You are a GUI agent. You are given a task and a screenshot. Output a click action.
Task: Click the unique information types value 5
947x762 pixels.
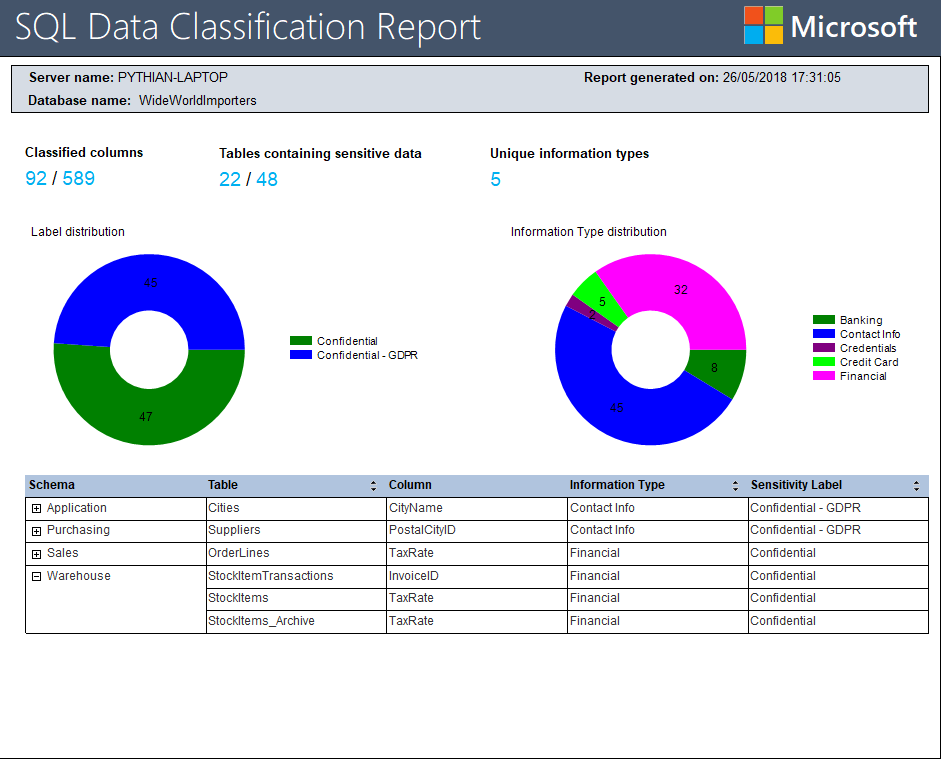495,180
